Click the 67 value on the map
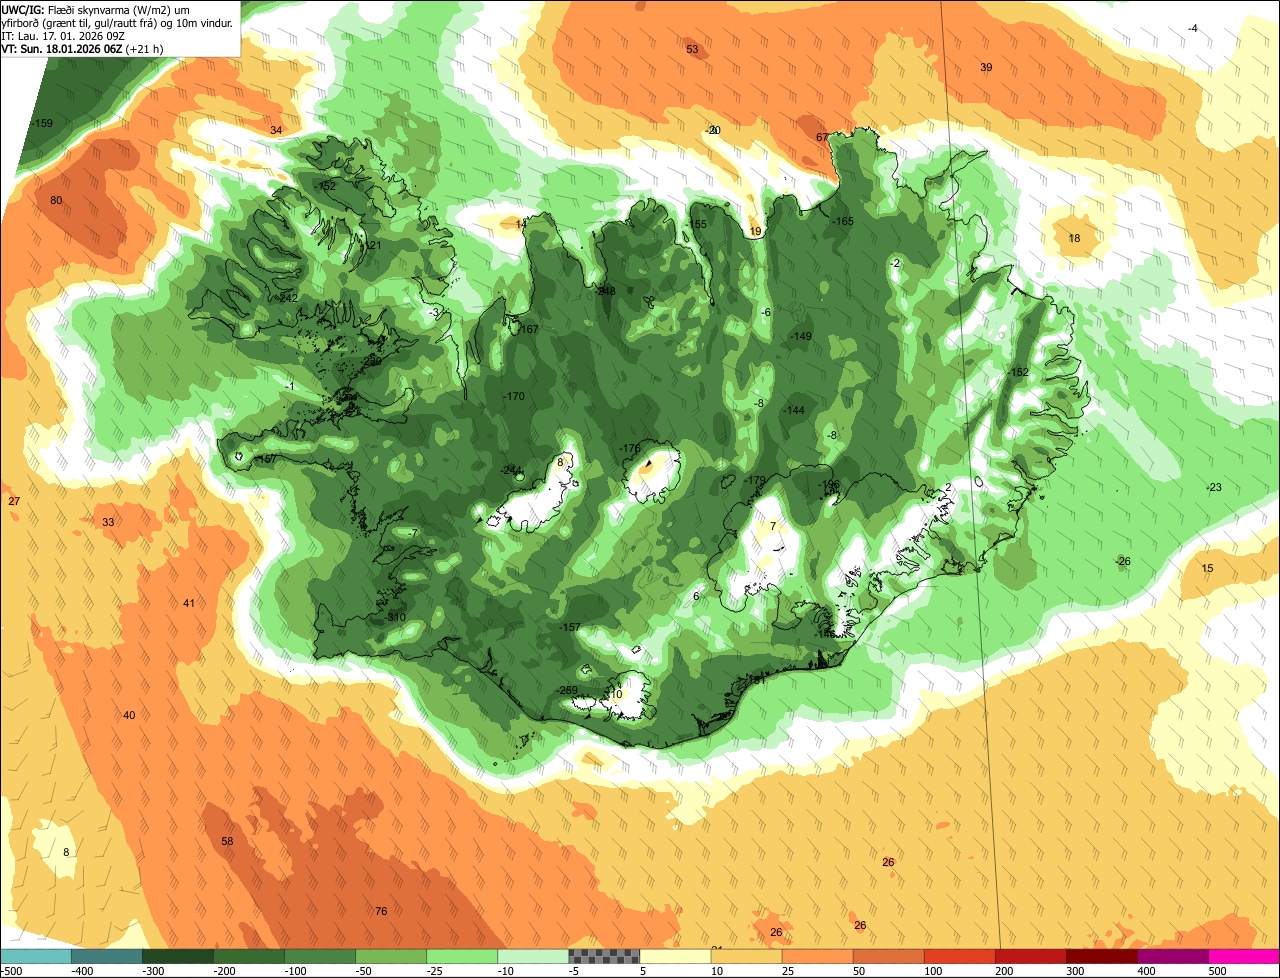Viewport: 1280px width, 978px height. coord(822,137)
